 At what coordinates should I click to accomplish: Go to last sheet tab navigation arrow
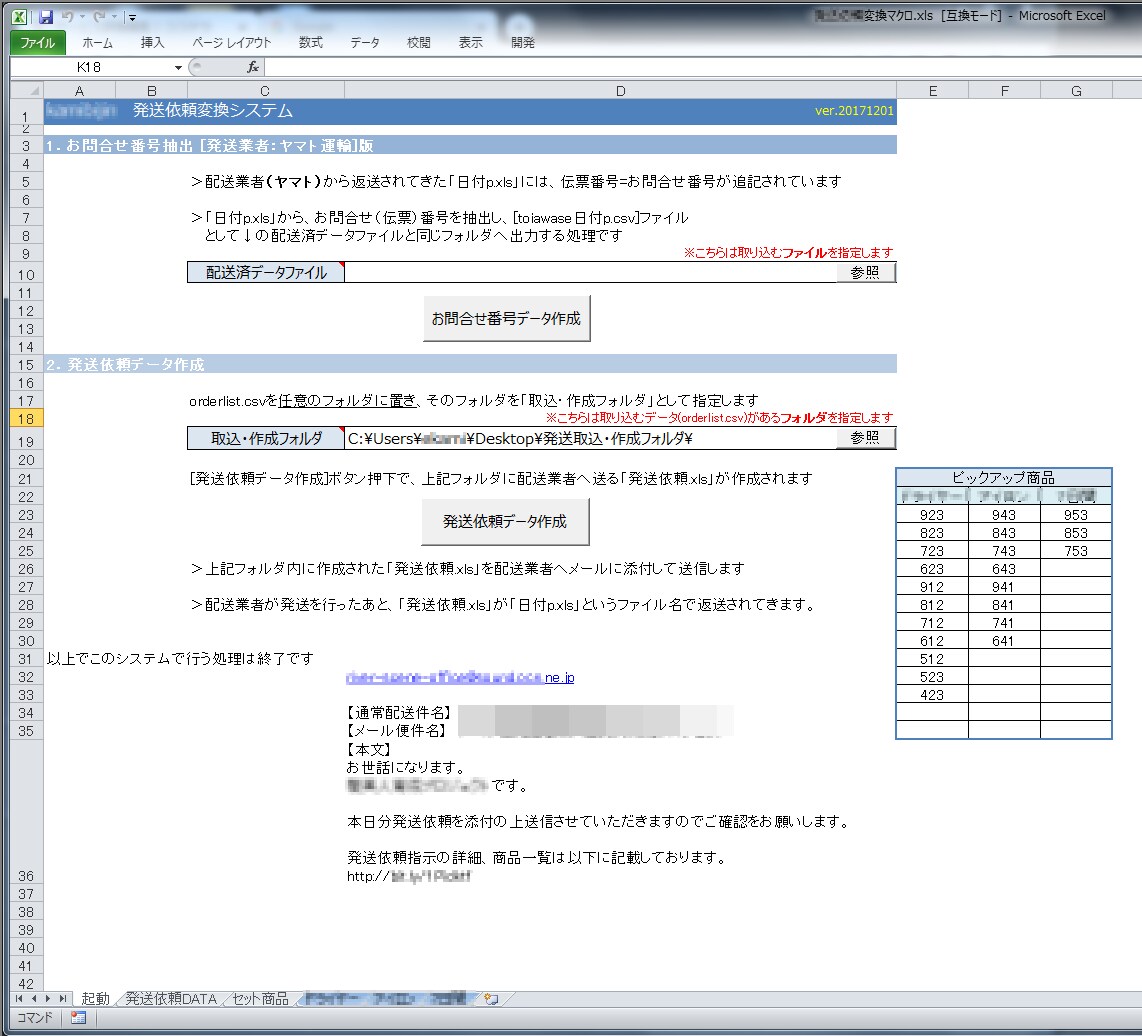[x=63, y=998]
